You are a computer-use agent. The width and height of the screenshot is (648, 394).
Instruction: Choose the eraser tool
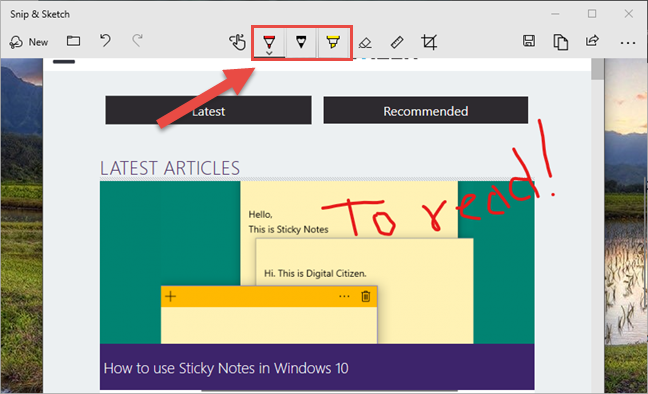pos(365,43)
